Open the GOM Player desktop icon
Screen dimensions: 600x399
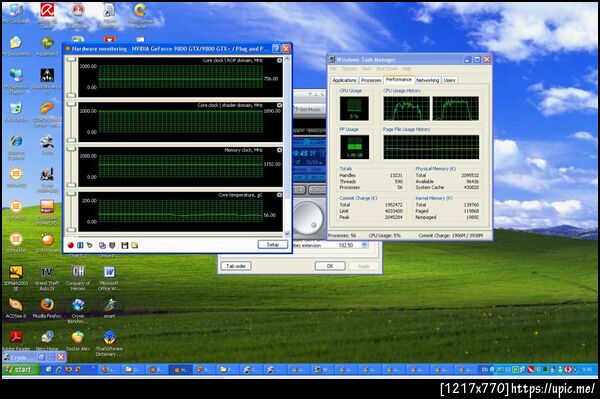click(47, 243)
